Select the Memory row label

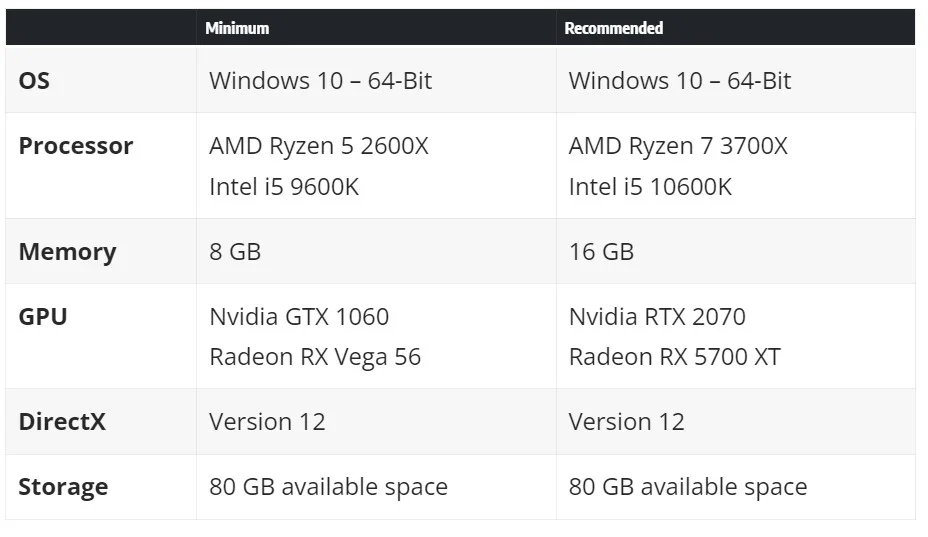pos(67,252)
